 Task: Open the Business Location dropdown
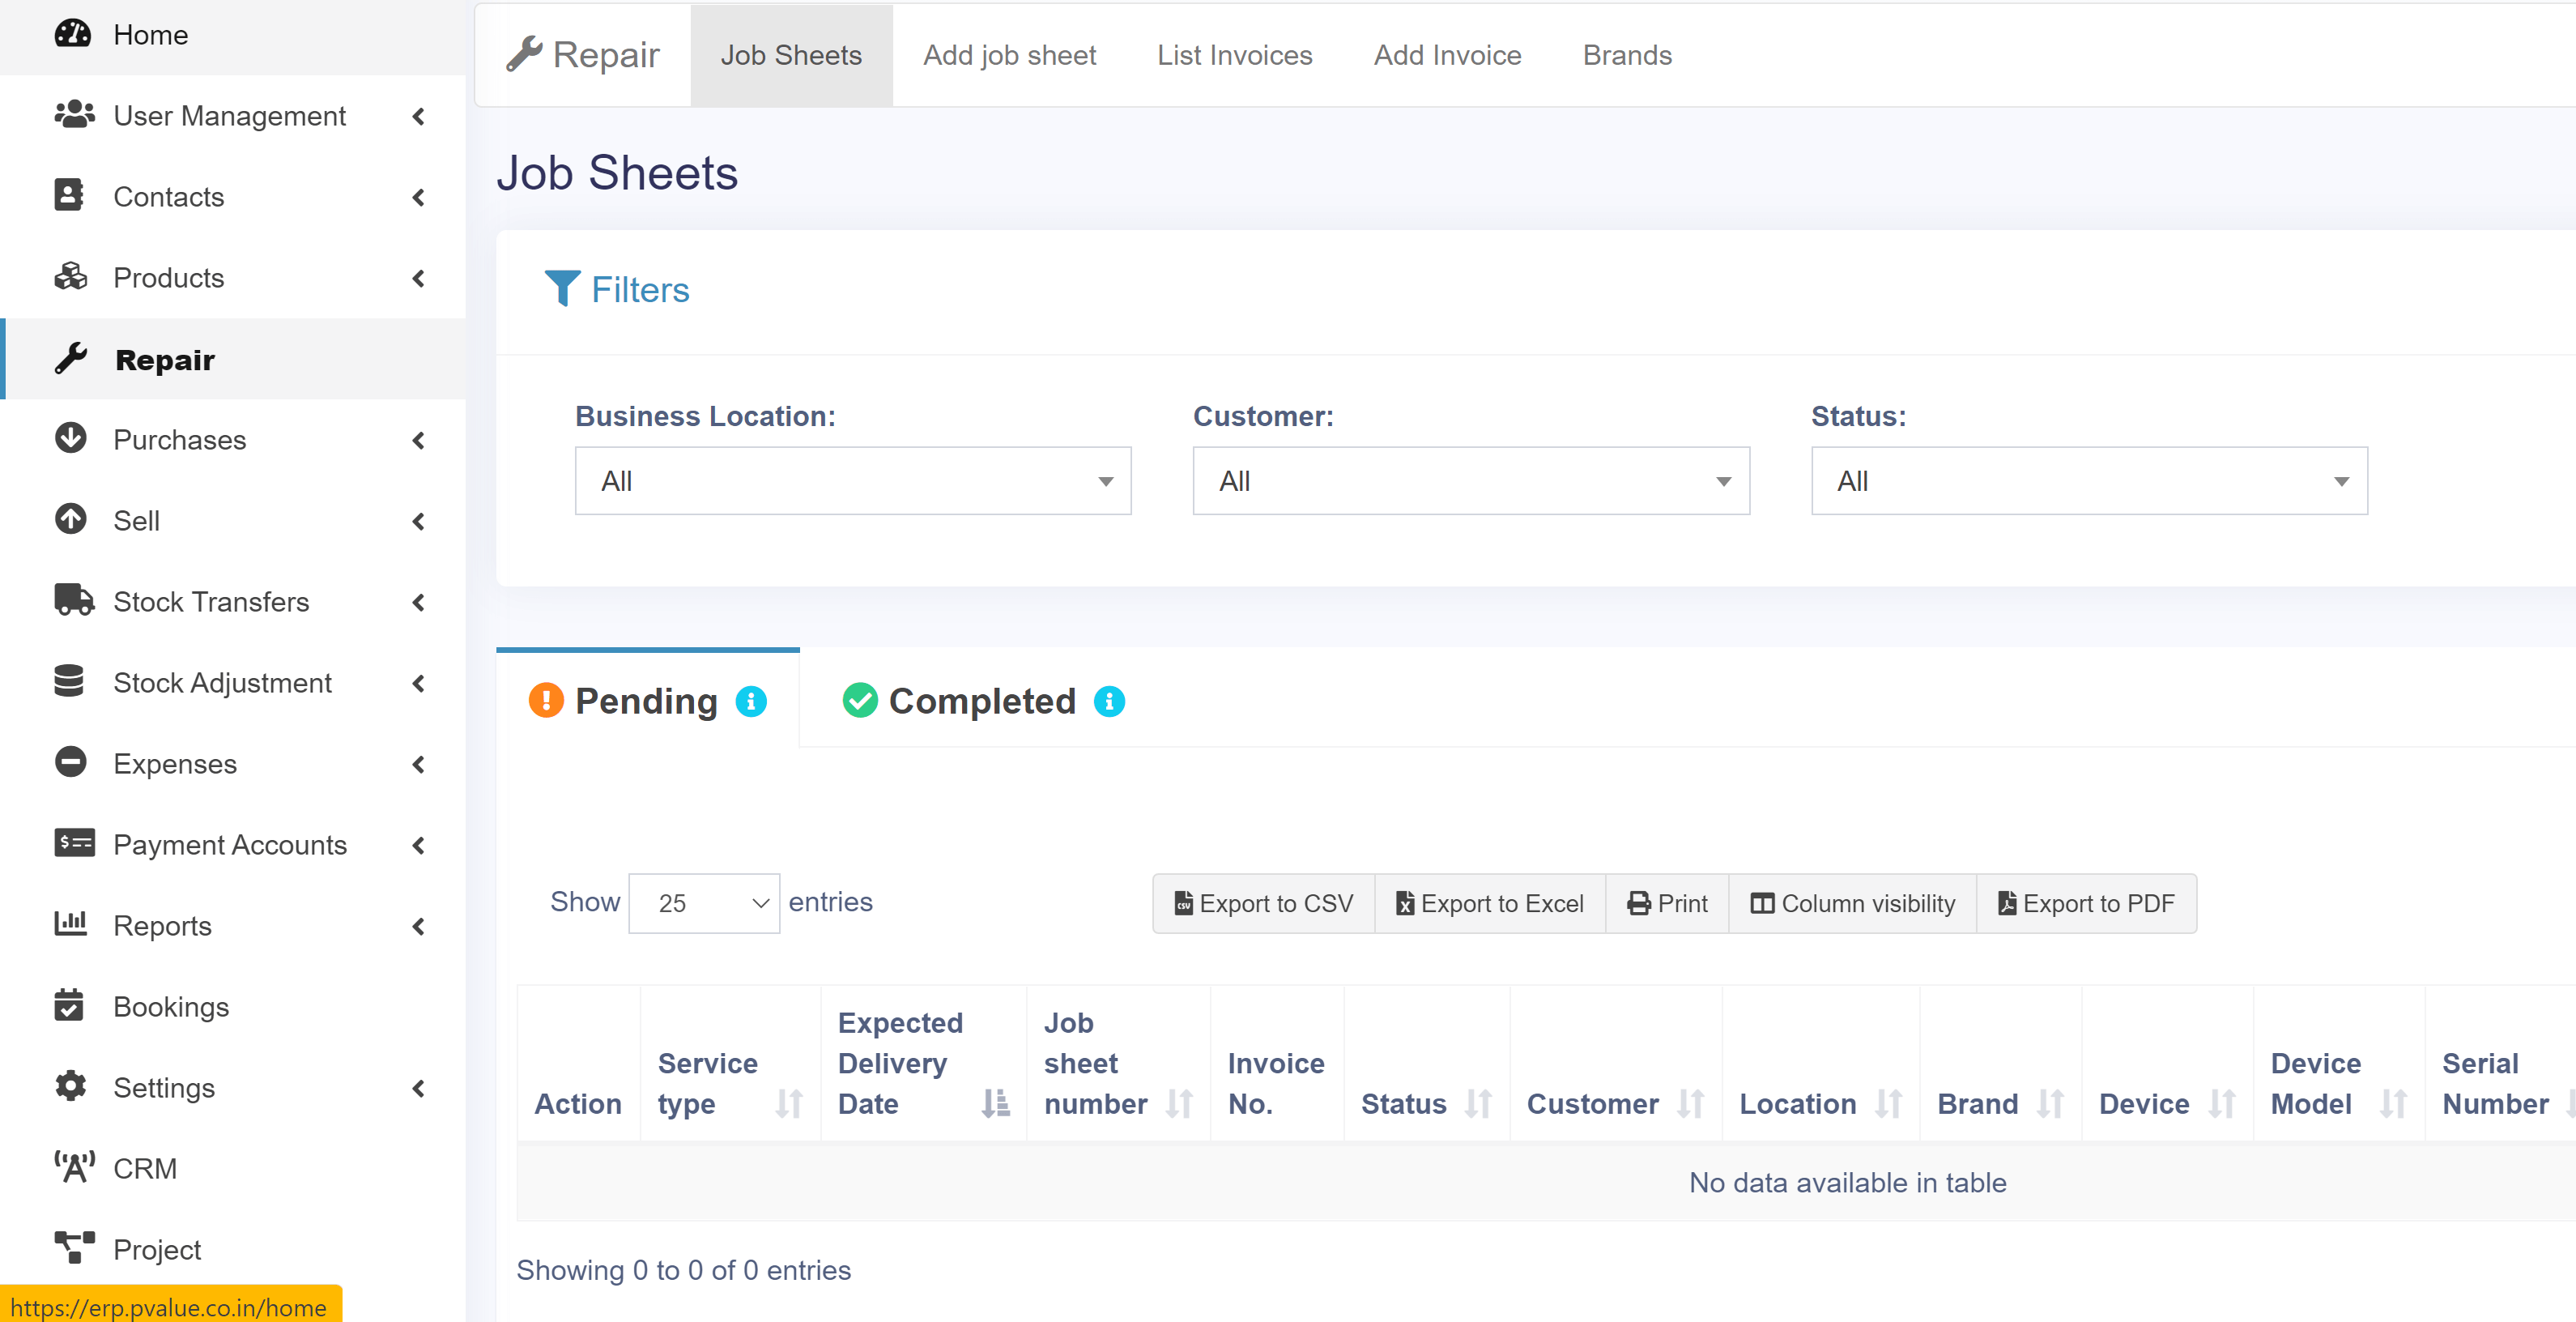(x=852, y=481)
